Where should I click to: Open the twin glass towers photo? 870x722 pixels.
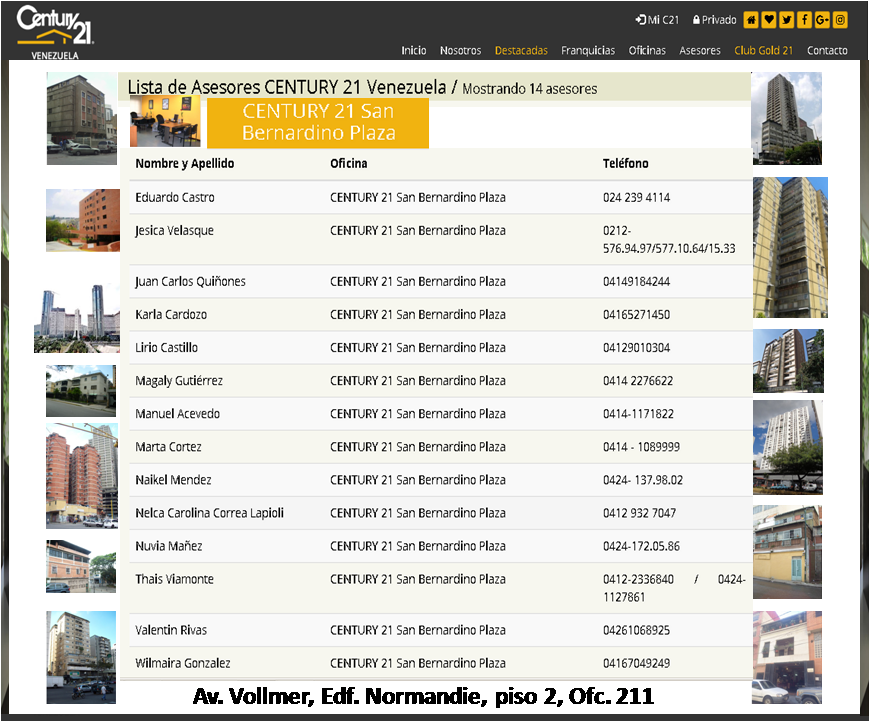77,318
